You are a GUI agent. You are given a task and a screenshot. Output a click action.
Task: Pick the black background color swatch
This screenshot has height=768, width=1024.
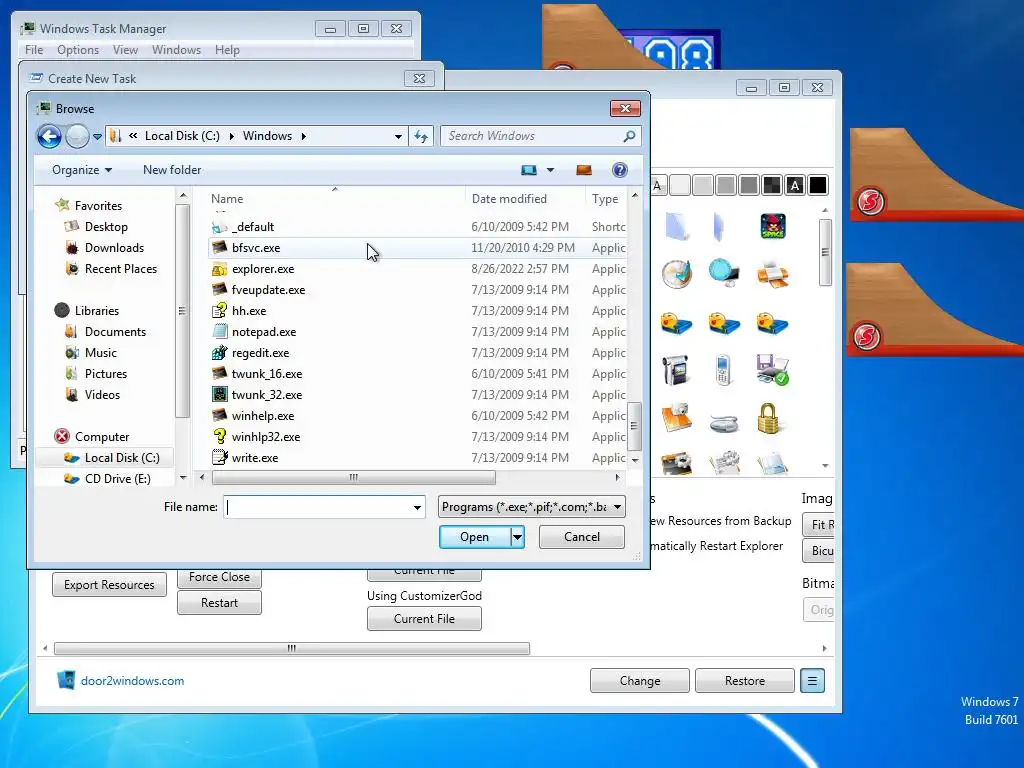pyautogui.click(x=818, y=185)
